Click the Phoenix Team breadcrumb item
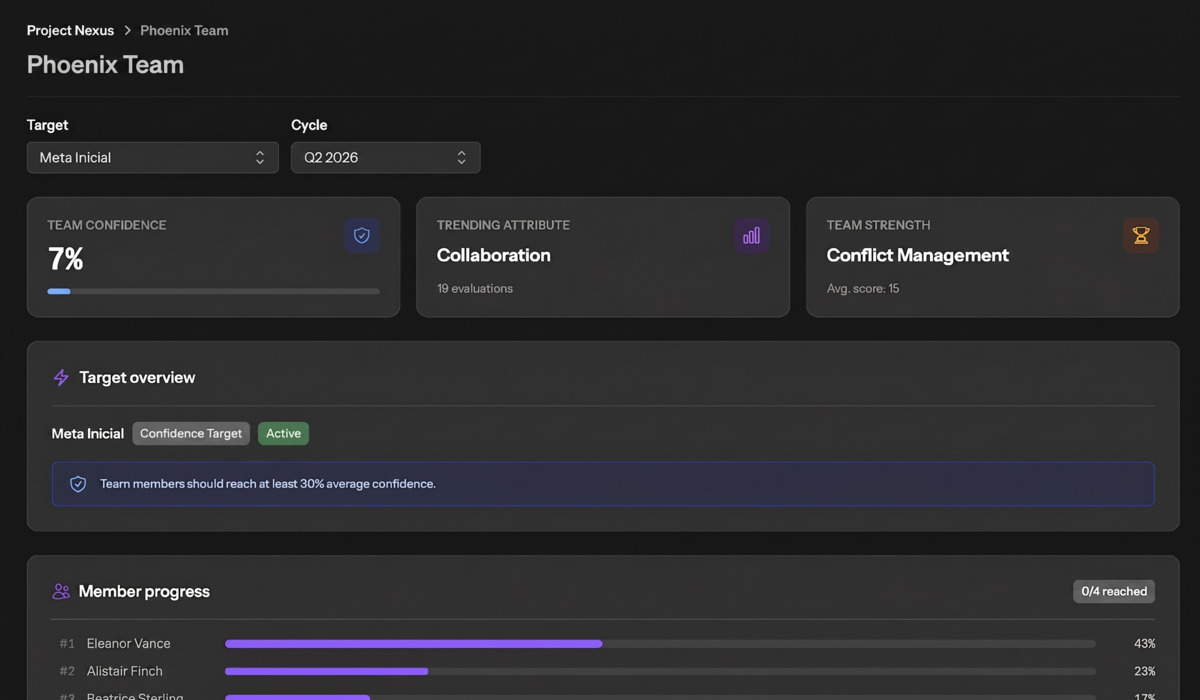 coord(184,31)
